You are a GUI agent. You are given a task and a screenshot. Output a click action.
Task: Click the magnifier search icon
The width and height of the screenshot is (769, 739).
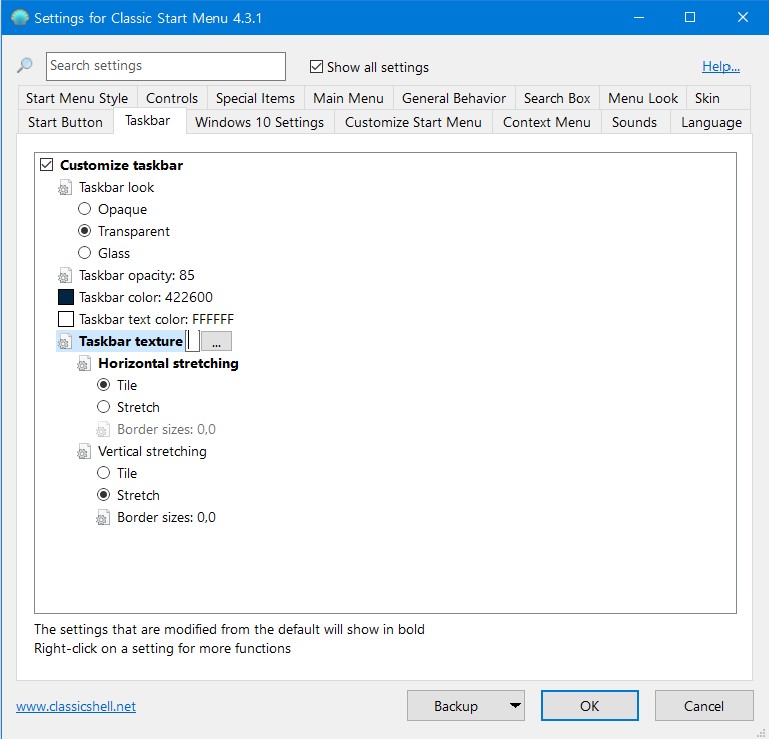pos(25,65)
